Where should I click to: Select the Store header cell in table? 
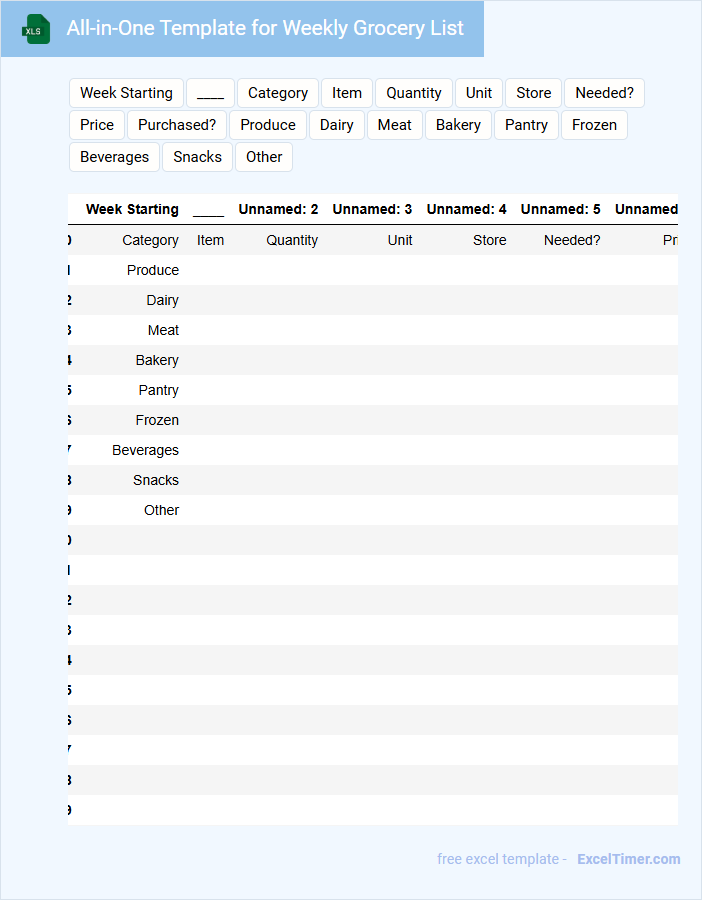[489, 240]
